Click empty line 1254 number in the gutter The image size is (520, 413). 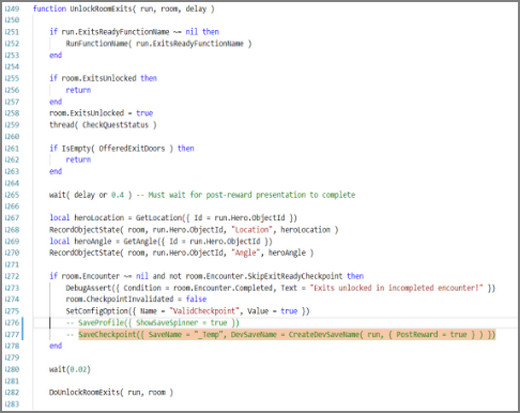point(12,67)
